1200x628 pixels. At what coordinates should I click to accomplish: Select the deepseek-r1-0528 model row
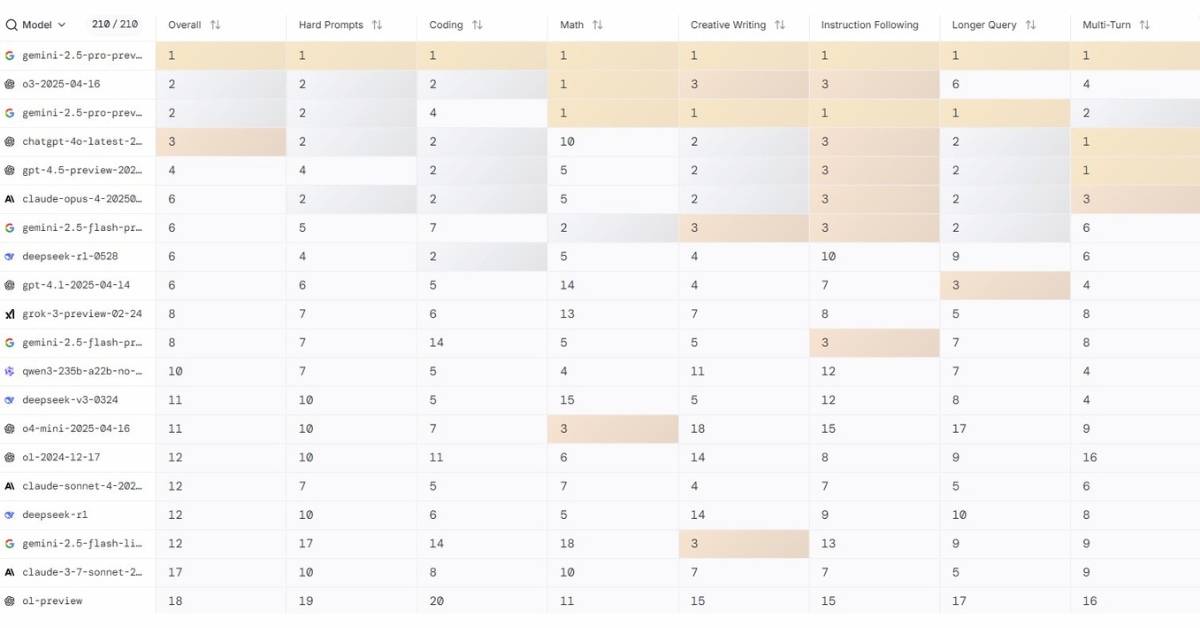[68, 256]
